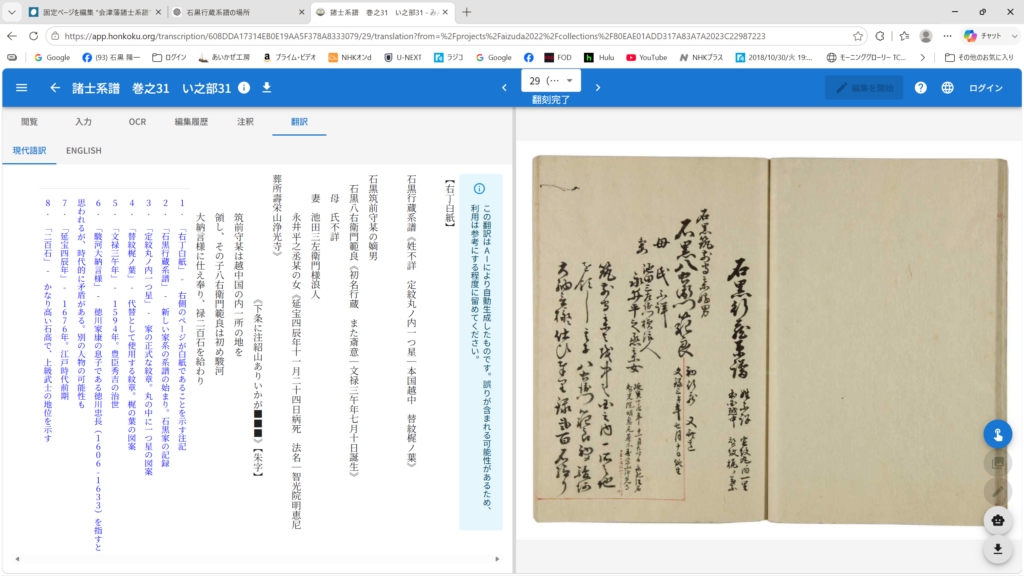1024x576 pixels.
Task: Open the プライム・ビデオ bookmark
Action: [x=290, y=57]
